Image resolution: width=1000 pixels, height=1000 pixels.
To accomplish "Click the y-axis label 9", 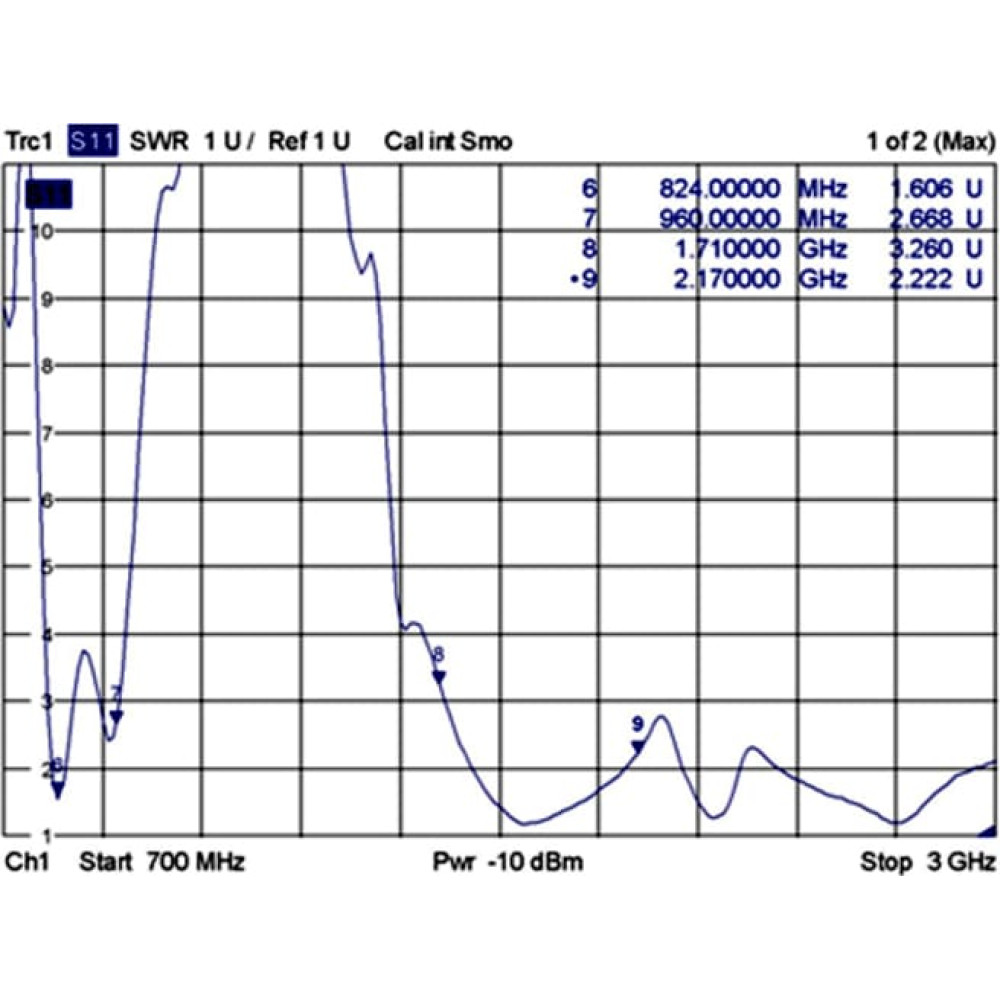I will [x=47, y=299].
